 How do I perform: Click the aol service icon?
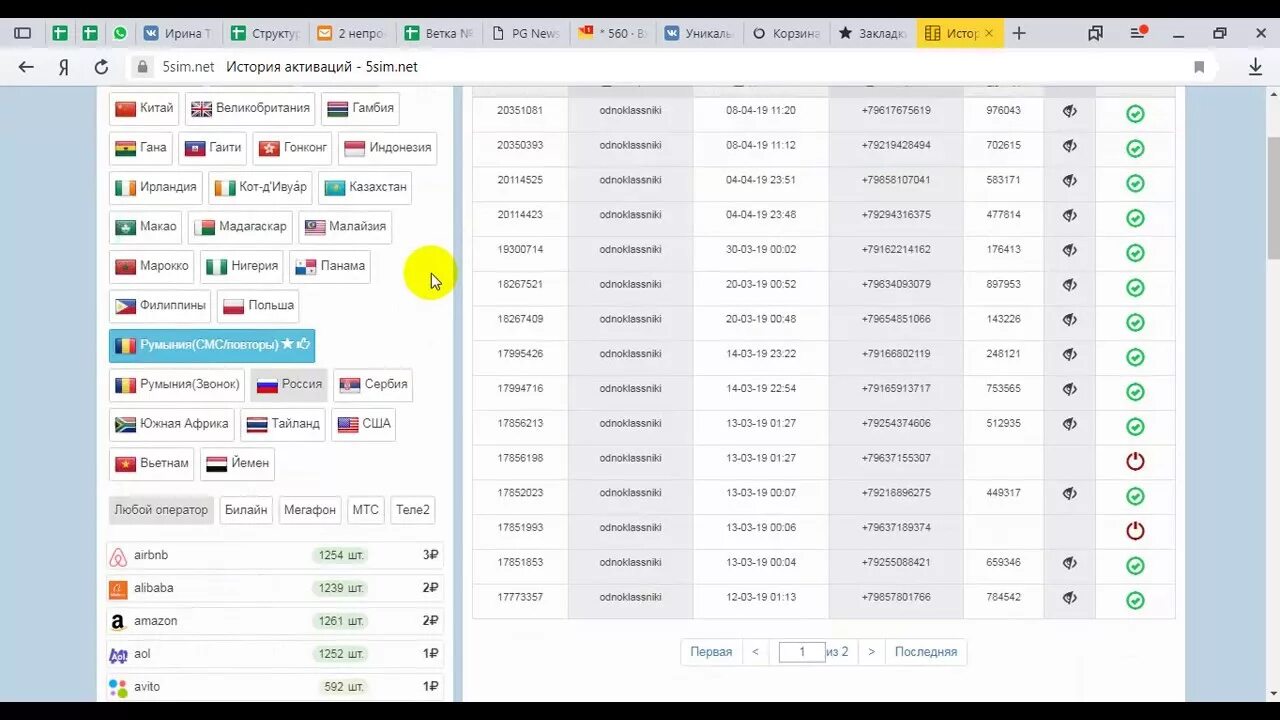point(118,655)
